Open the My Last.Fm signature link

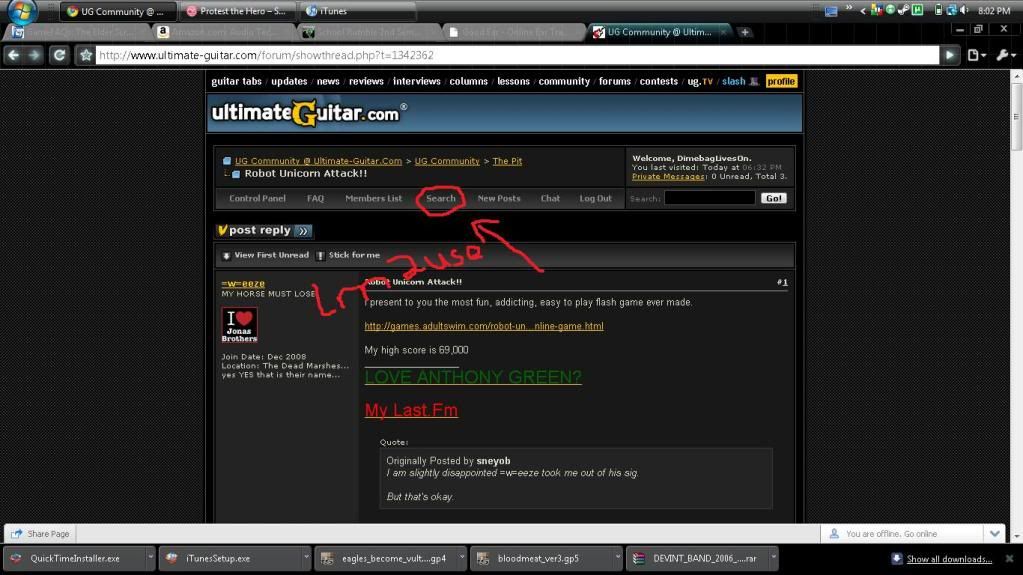pyautogui.click(x=411, y=411)
